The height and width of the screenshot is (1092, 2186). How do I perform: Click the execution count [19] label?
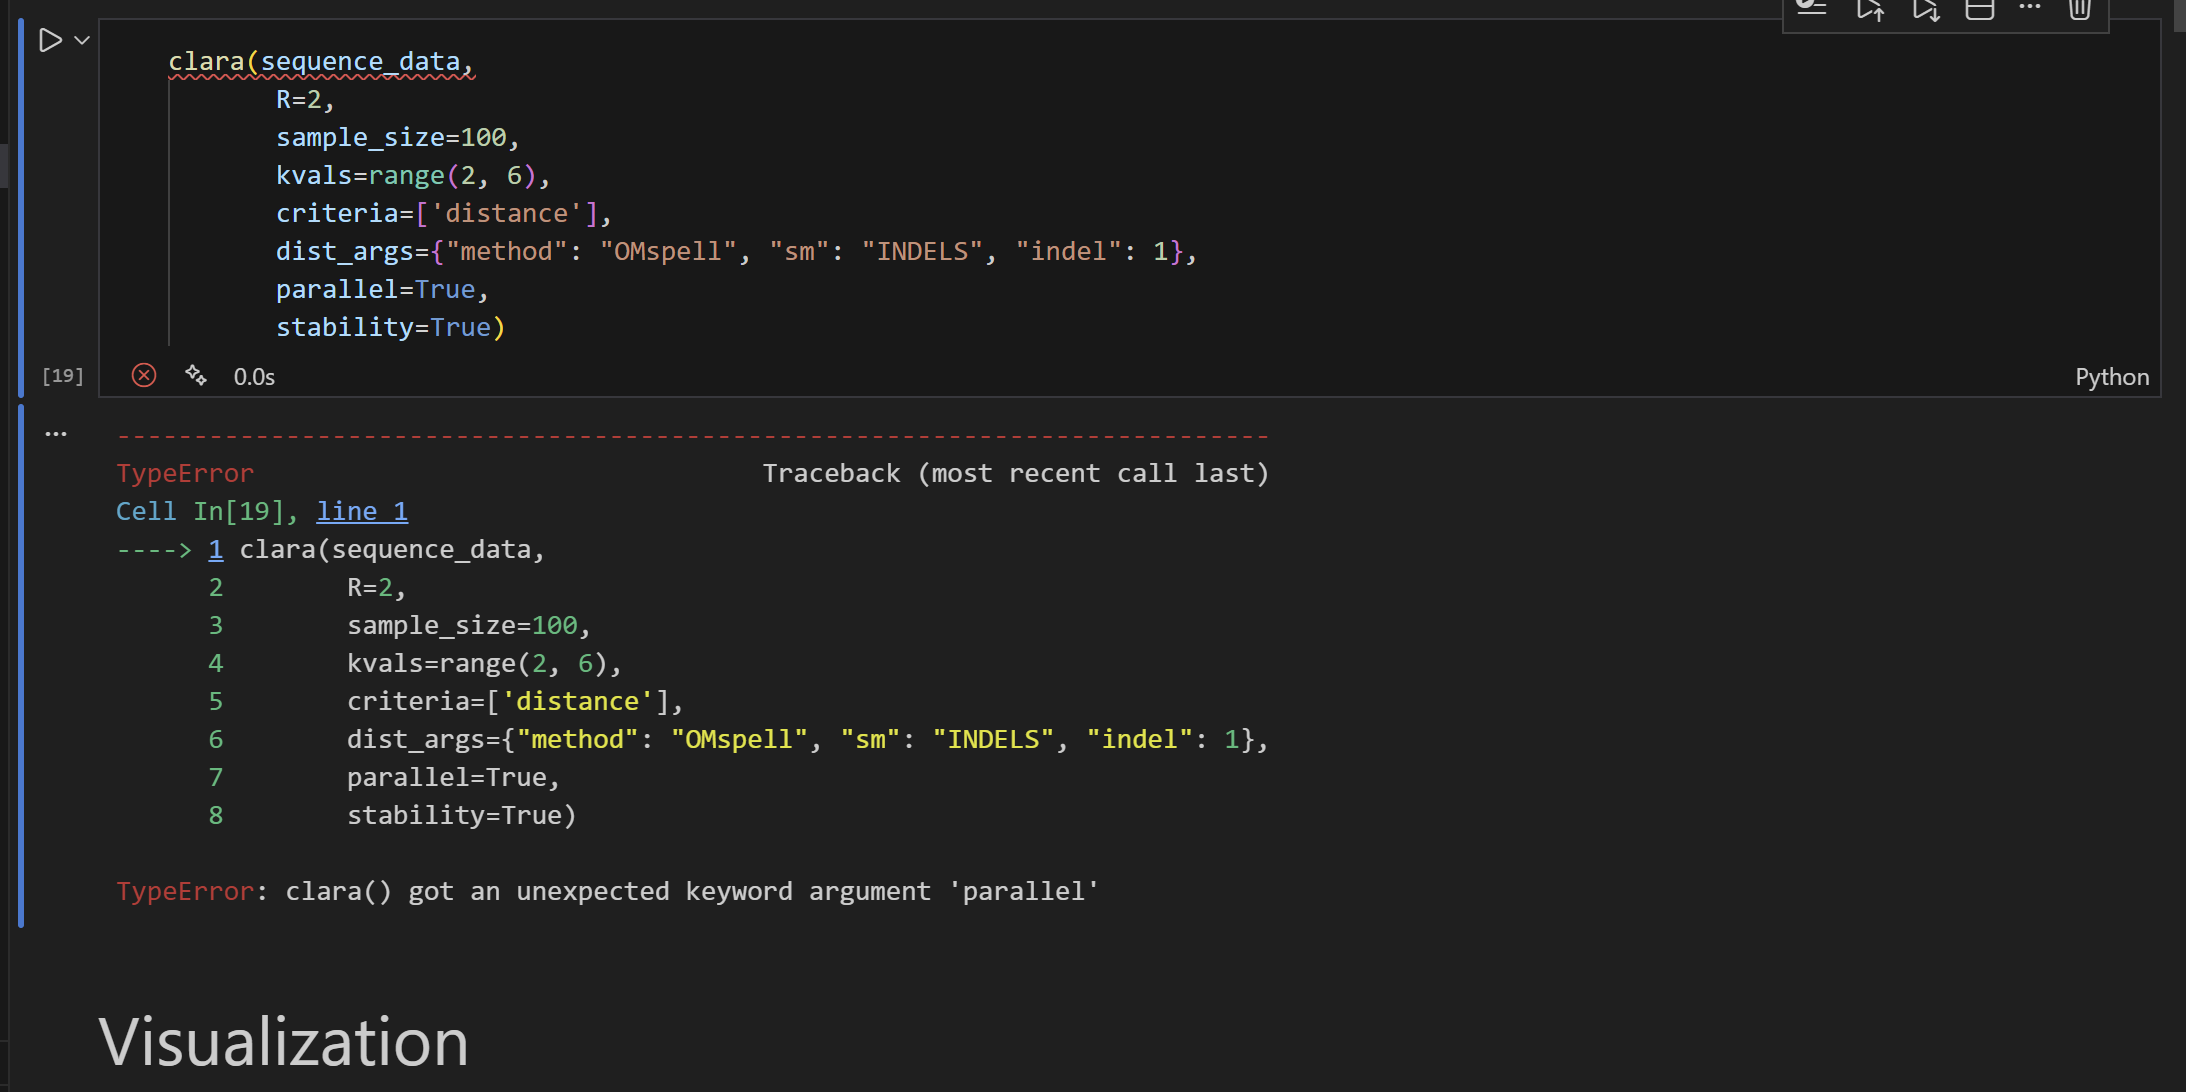(62, 376)
